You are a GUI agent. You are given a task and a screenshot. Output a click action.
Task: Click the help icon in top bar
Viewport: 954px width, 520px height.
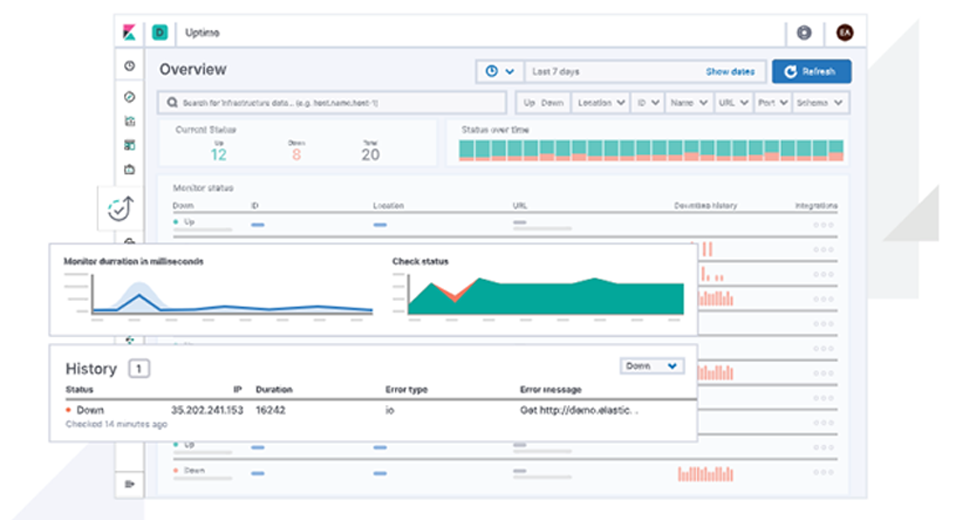click(804, 33)
